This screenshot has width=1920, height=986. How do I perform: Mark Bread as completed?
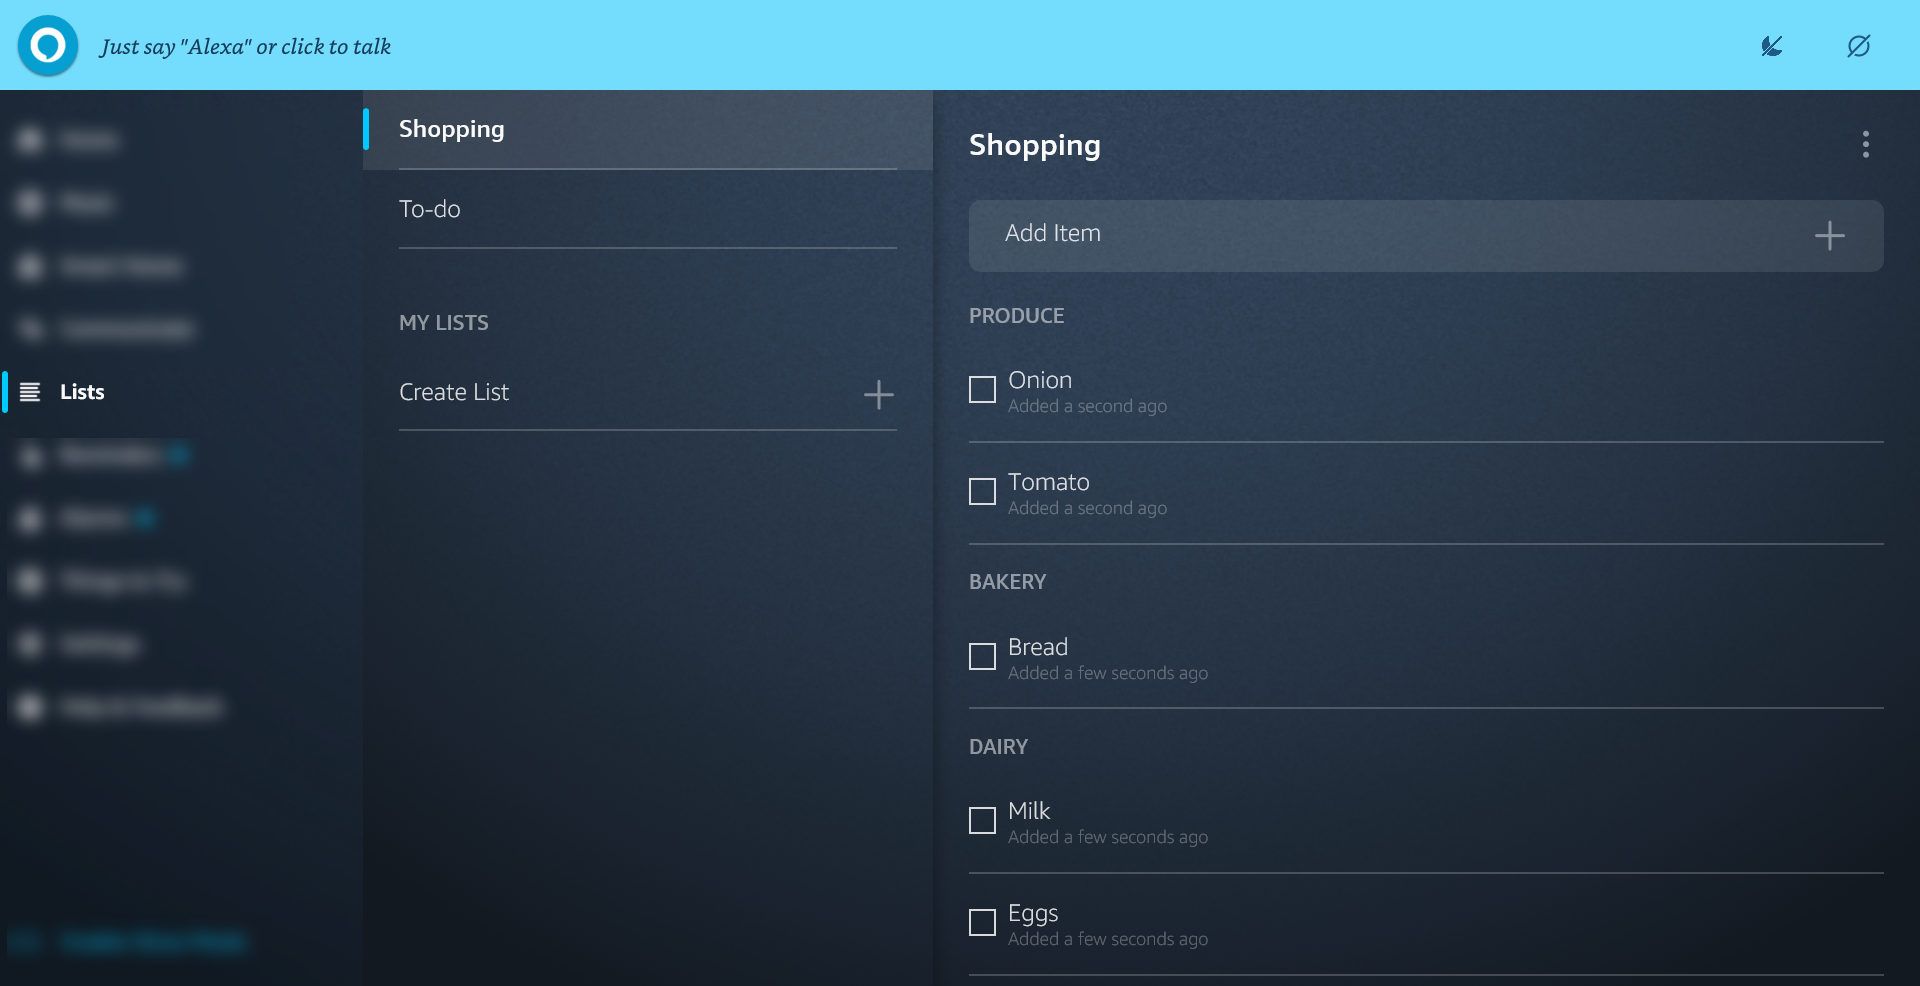click(983, 657)
